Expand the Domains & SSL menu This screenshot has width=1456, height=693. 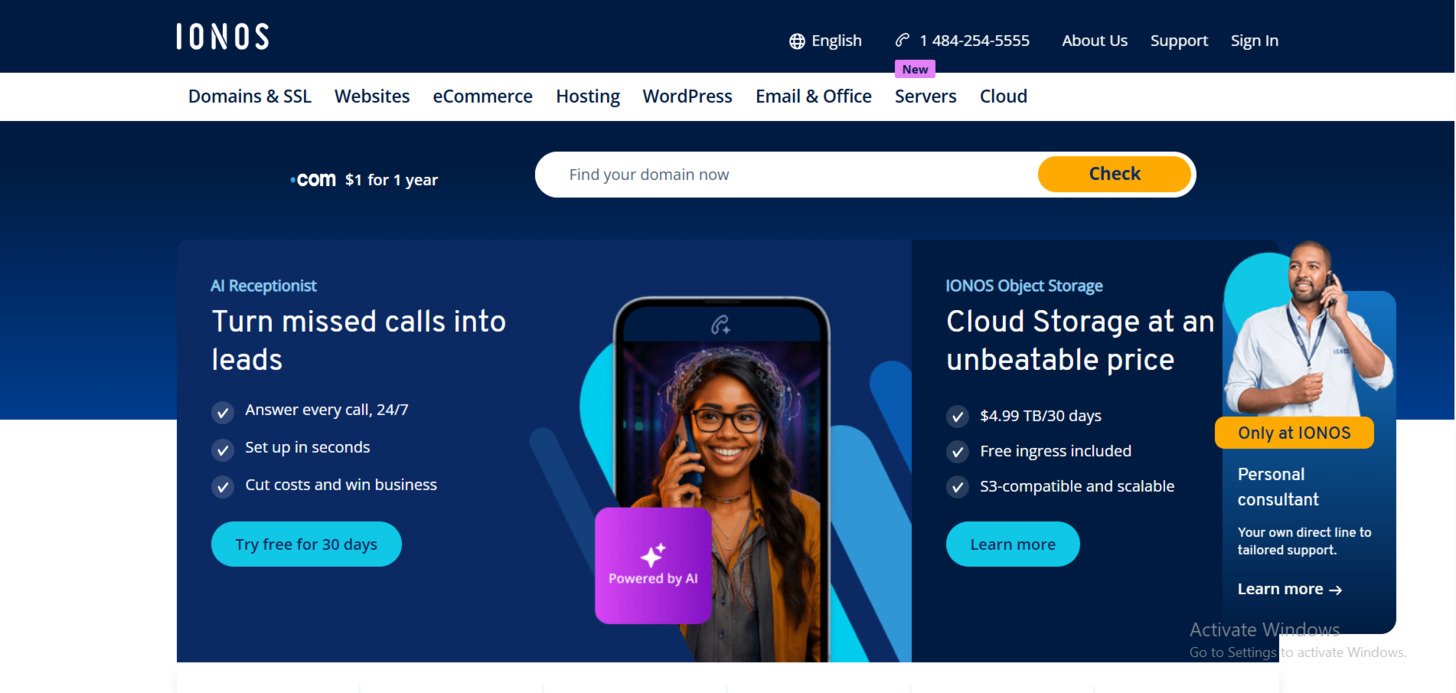(250, 96)
